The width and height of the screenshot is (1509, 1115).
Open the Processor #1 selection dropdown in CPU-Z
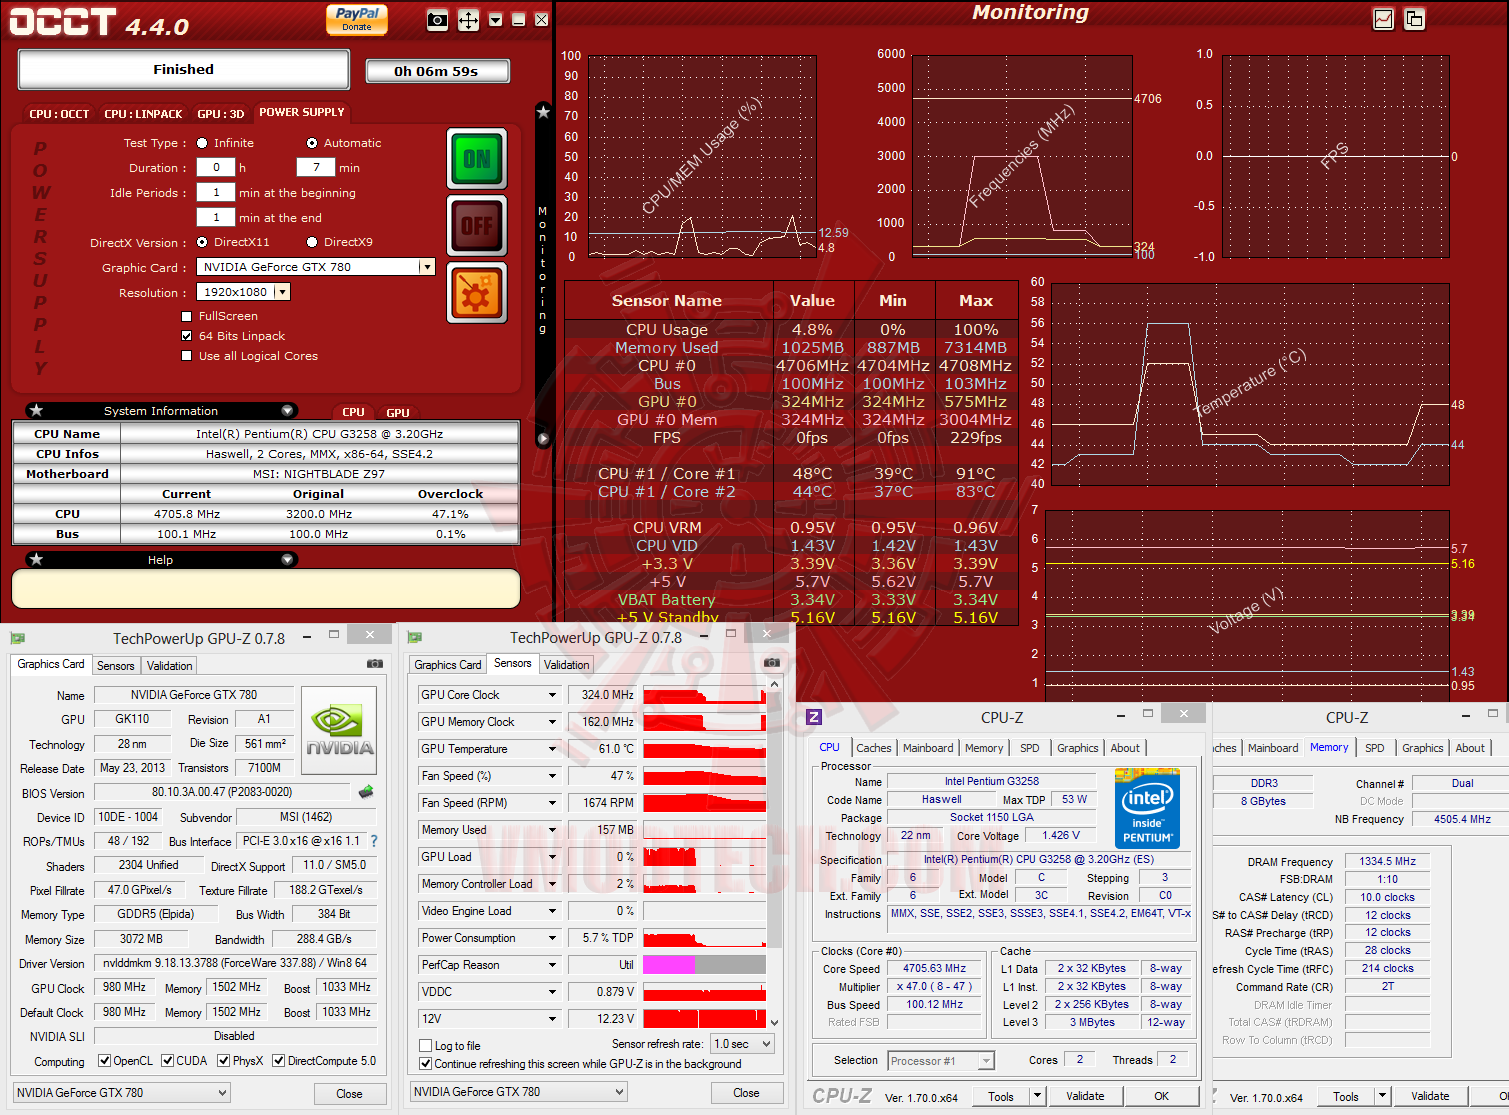click(940, 1061)
